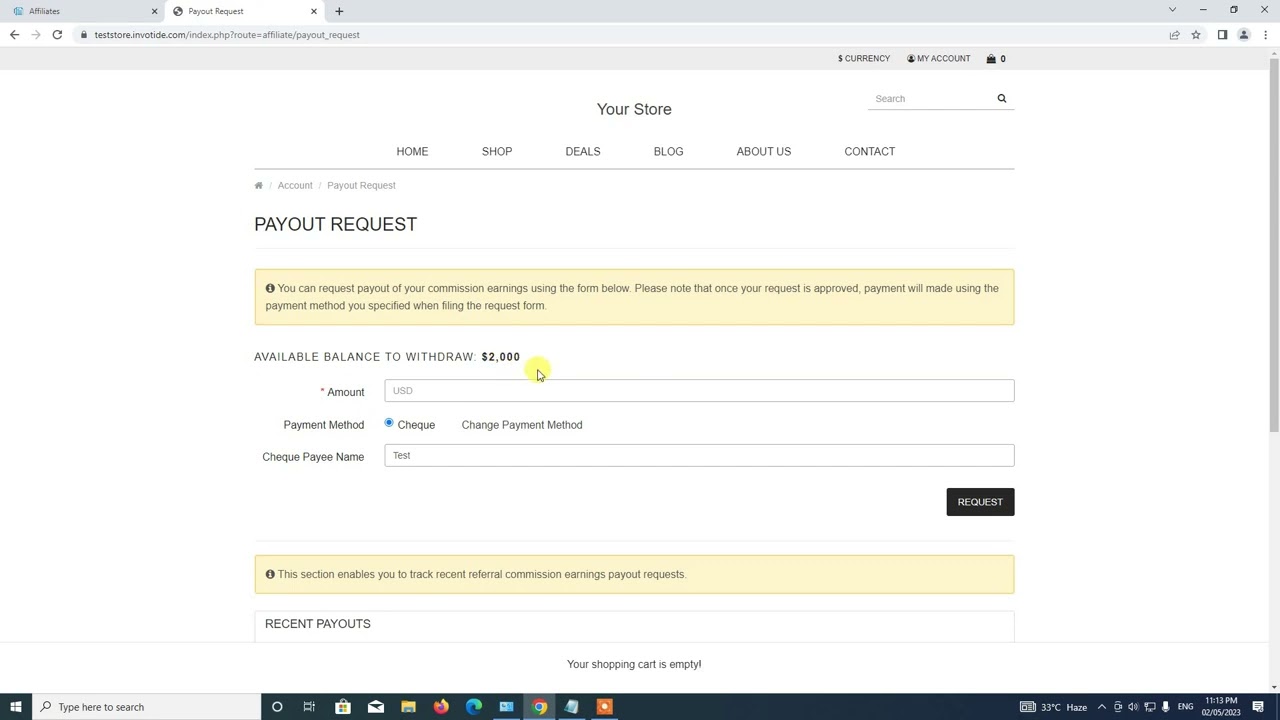The width and height of the screenshot is (1280, 720).
Task: Open the Mail app on taskbar
Action: (x=376, y=707)
